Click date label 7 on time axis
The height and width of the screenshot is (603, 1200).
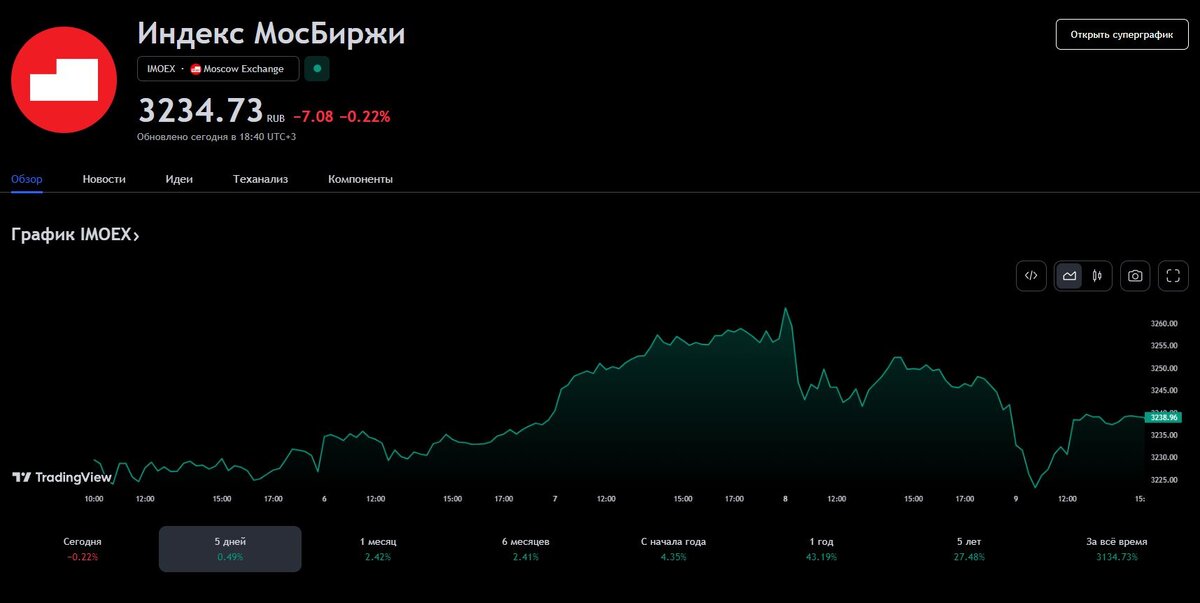coord(555,499)
